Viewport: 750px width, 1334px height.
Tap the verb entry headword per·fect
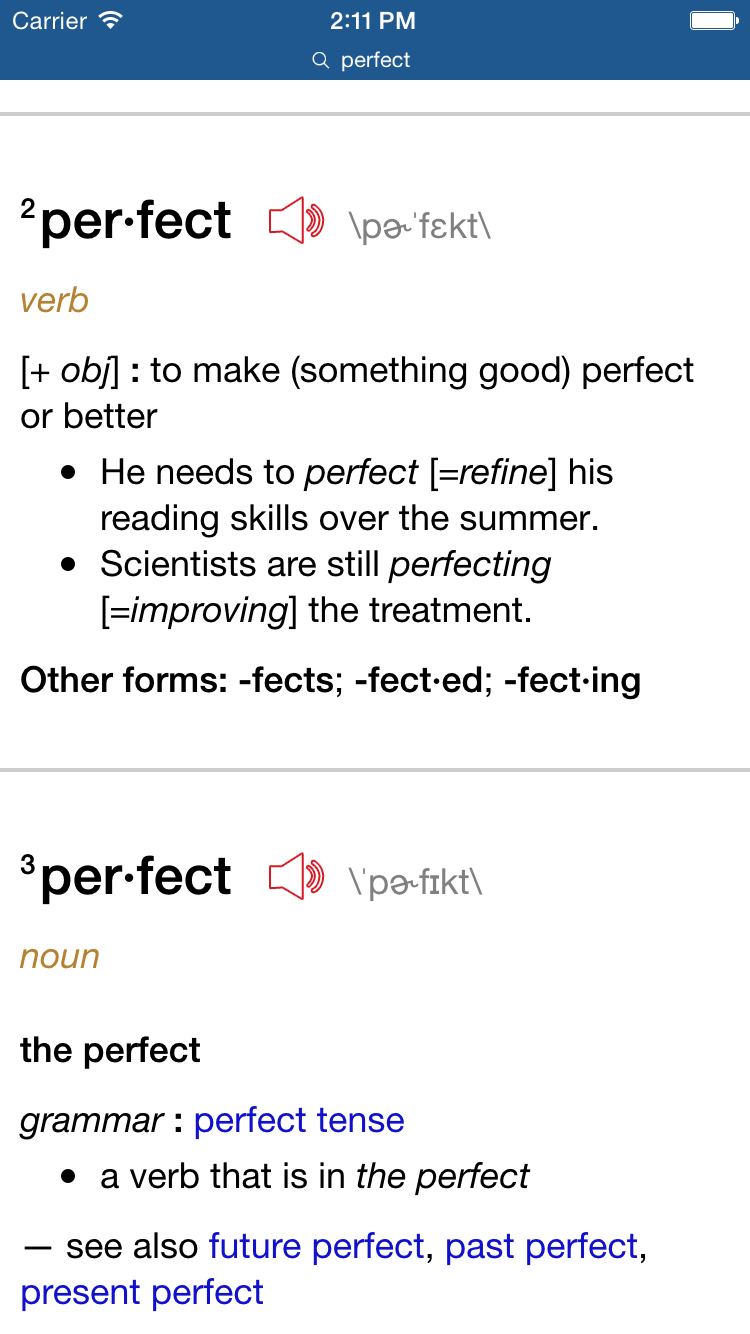coord(136,222)
